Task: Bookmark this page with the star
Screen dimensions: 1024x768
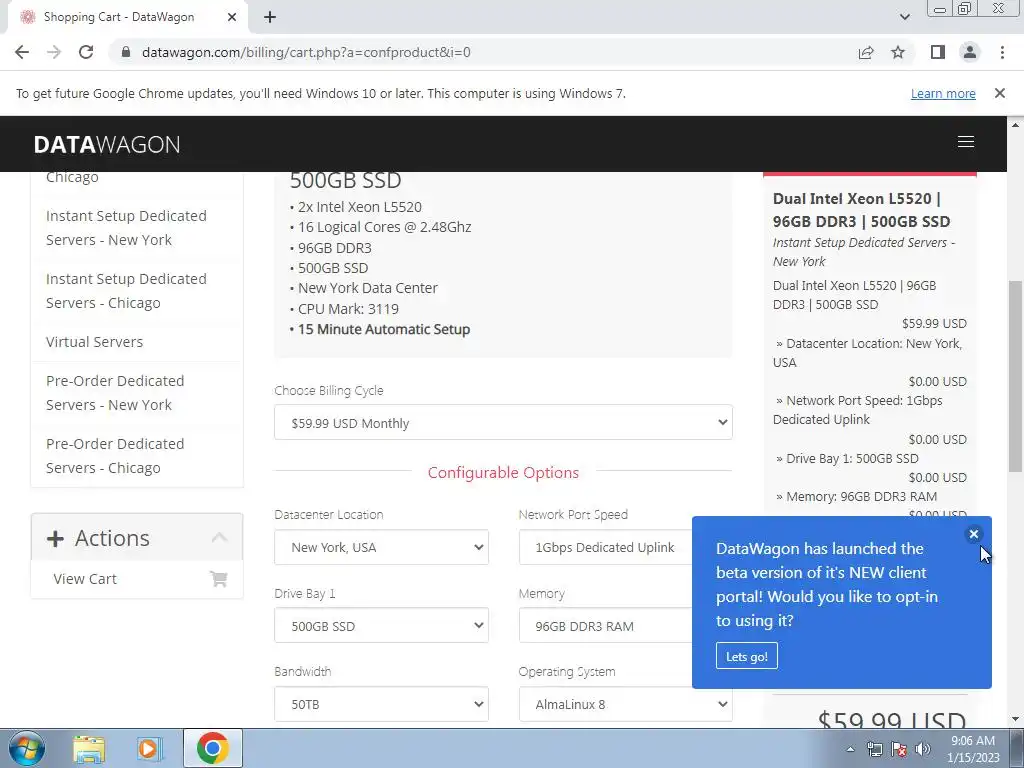Action: point(898,52)
